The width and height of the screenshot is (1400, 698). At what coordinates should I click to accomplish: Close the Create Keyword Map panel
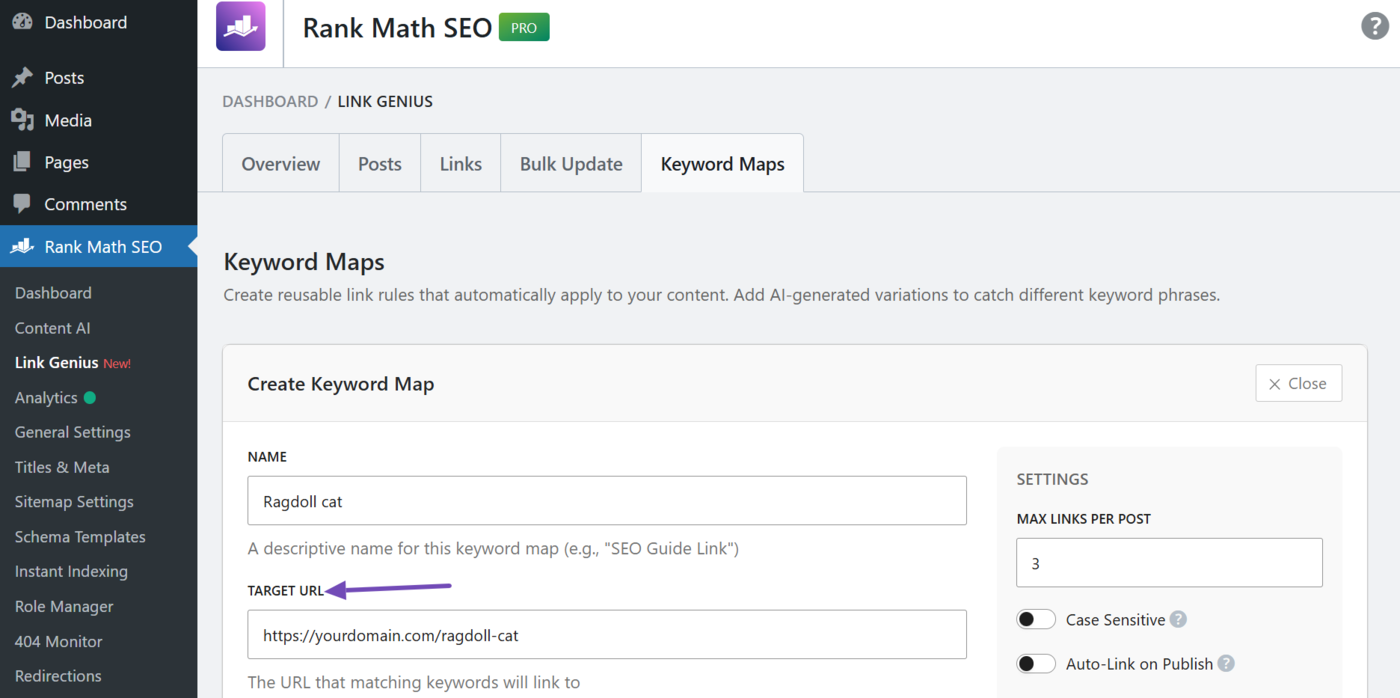(1298, 384)
